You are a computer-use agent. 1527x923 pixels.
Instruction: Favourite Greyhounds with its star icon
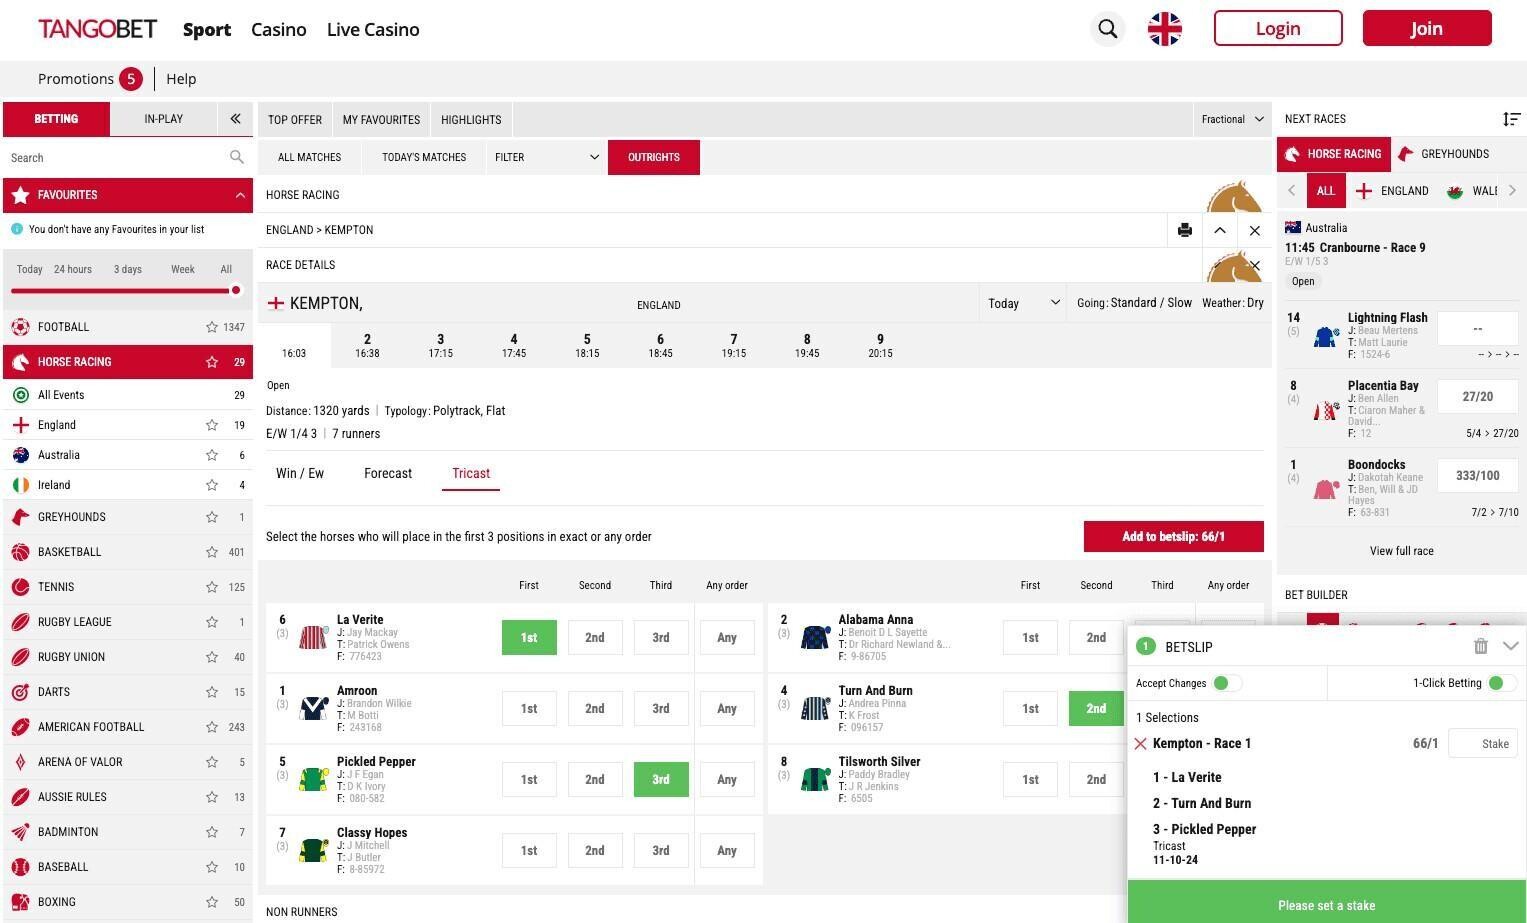click(212, 517)
